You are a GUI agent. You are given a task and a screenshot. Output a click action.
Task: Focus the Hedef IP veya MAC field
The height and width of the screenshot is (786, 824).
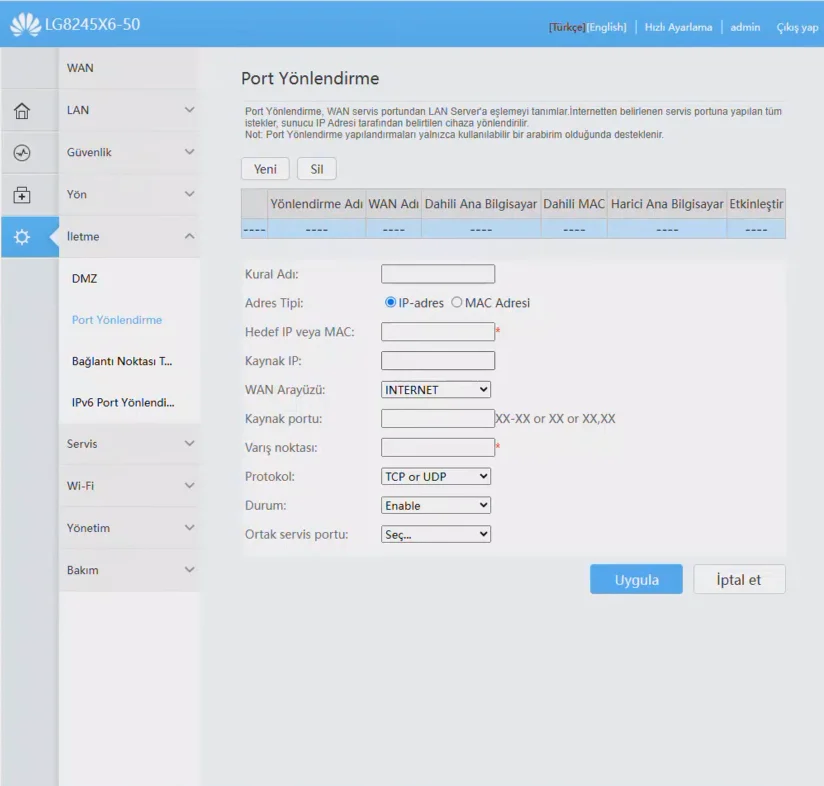coord(438,332)
